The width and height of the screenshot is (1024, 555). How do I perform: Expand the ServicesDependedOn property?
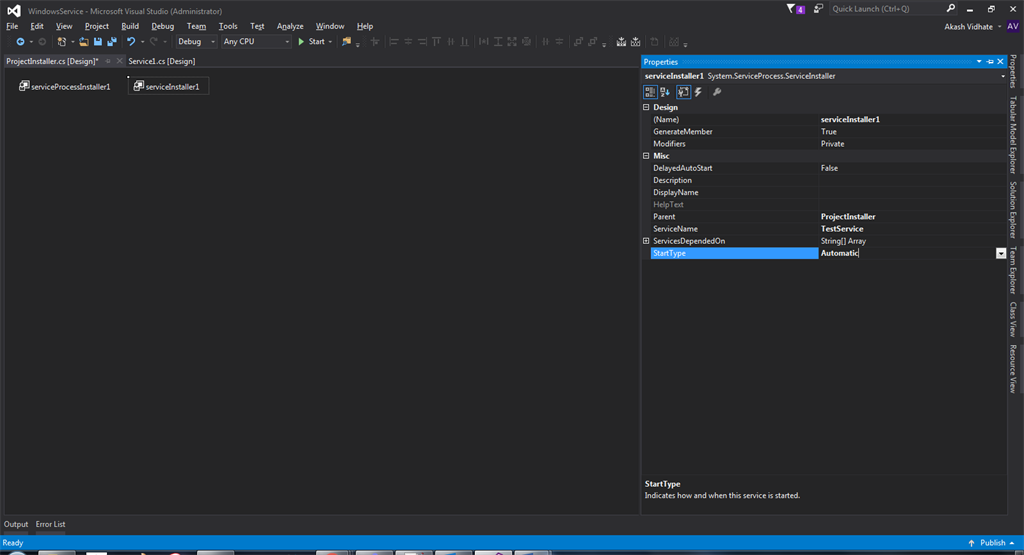[x=646, y=241]
